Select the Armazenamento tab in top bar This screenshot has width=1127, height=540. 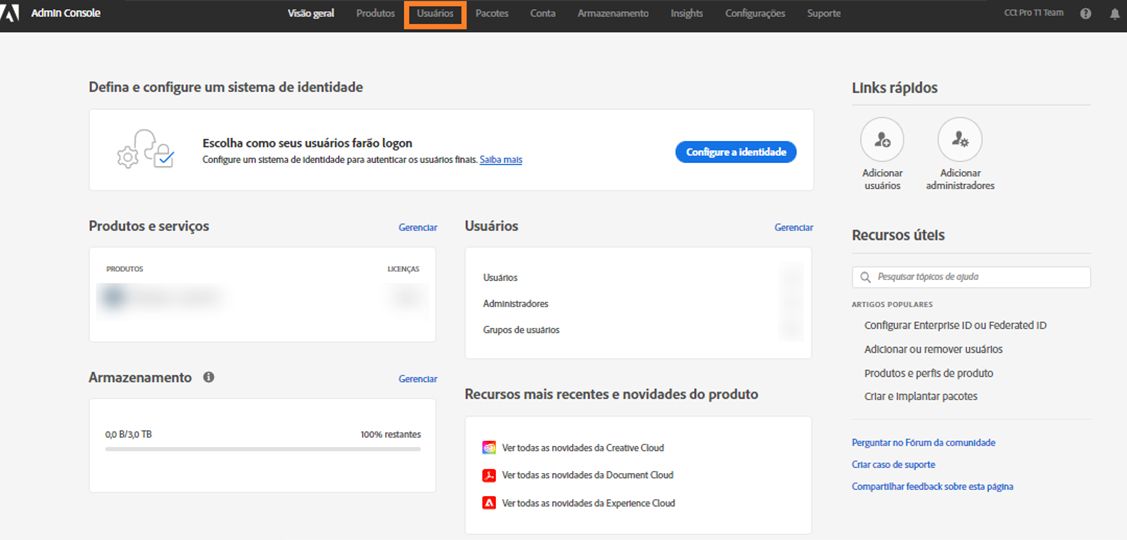click(612, 14)
